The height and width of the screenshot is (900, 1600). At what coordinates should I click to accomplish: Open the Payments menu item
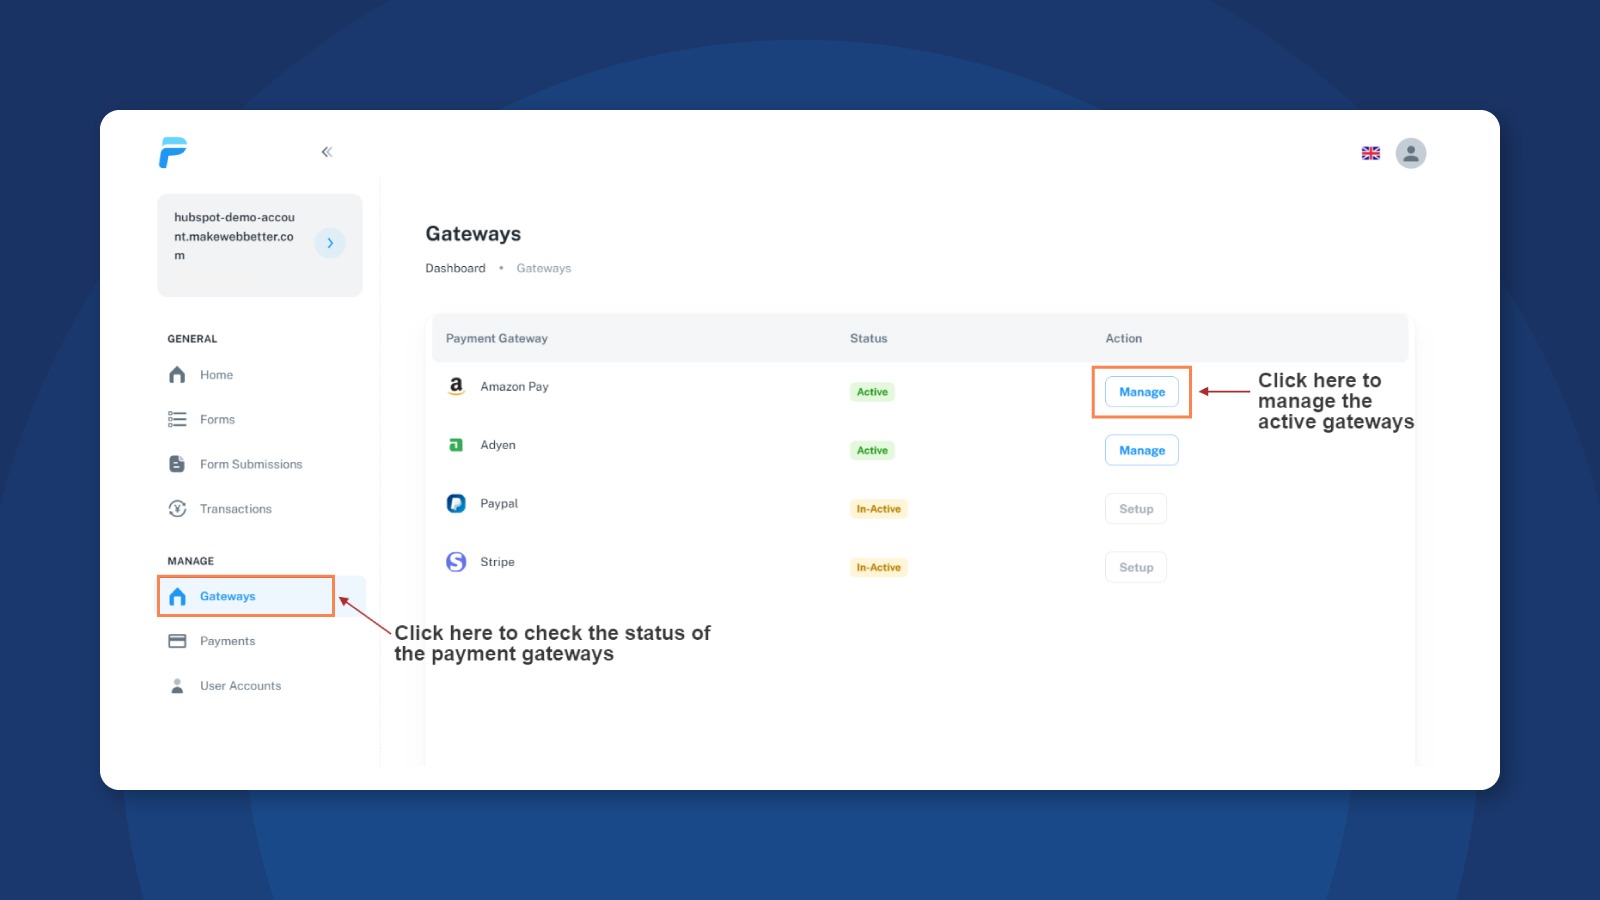click(x=227, y=641)
